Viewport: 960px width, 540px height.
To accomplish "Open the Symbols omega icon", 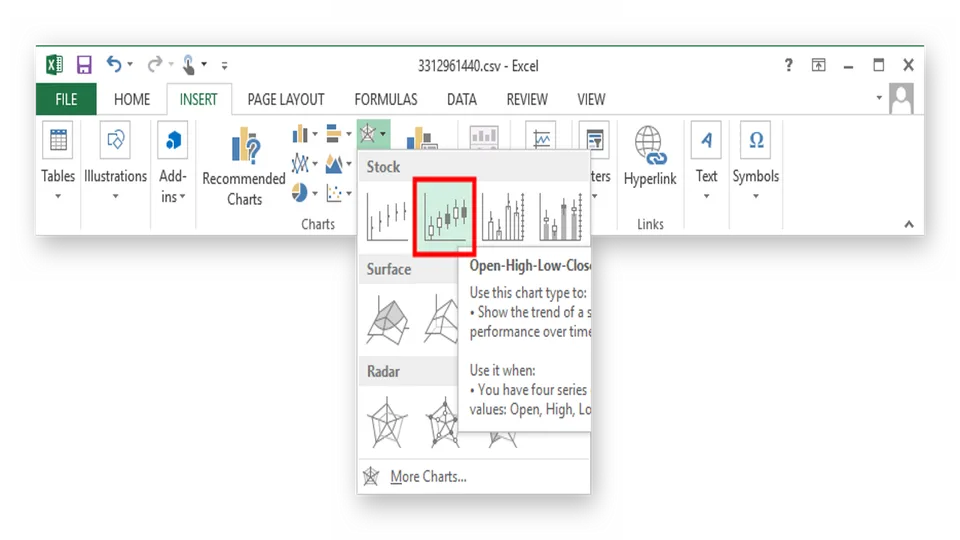I will tap(756, 140).
